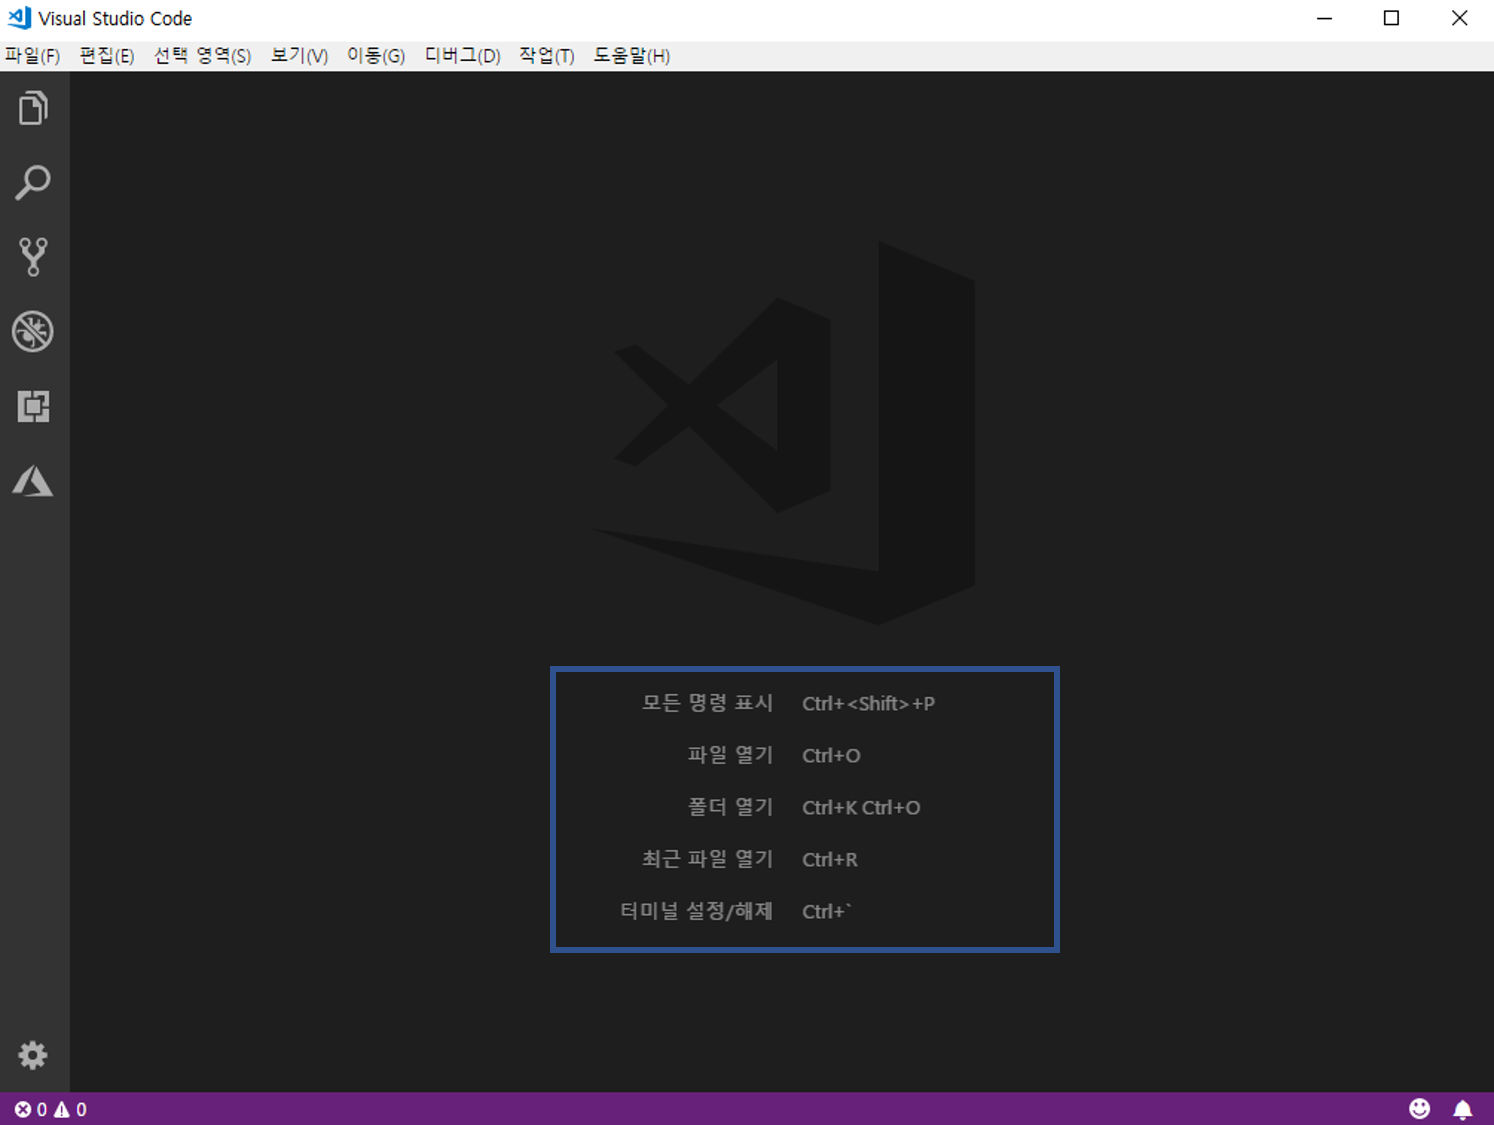The image size is (1494, 1125).
Task: Open the Debug view icon
Action: pyautogui.click(x=33, y=331)
